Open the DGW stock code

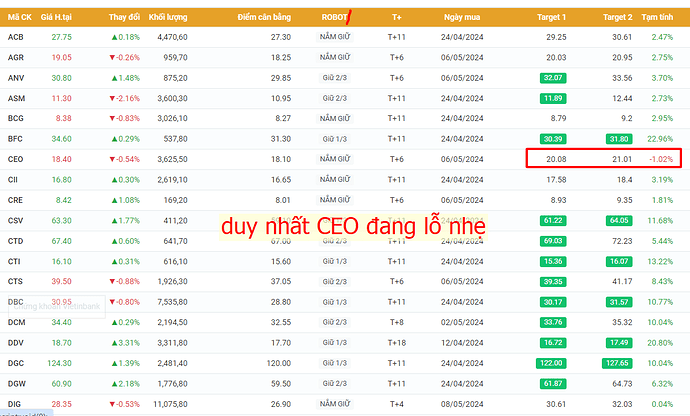click(x=17, y=383)
